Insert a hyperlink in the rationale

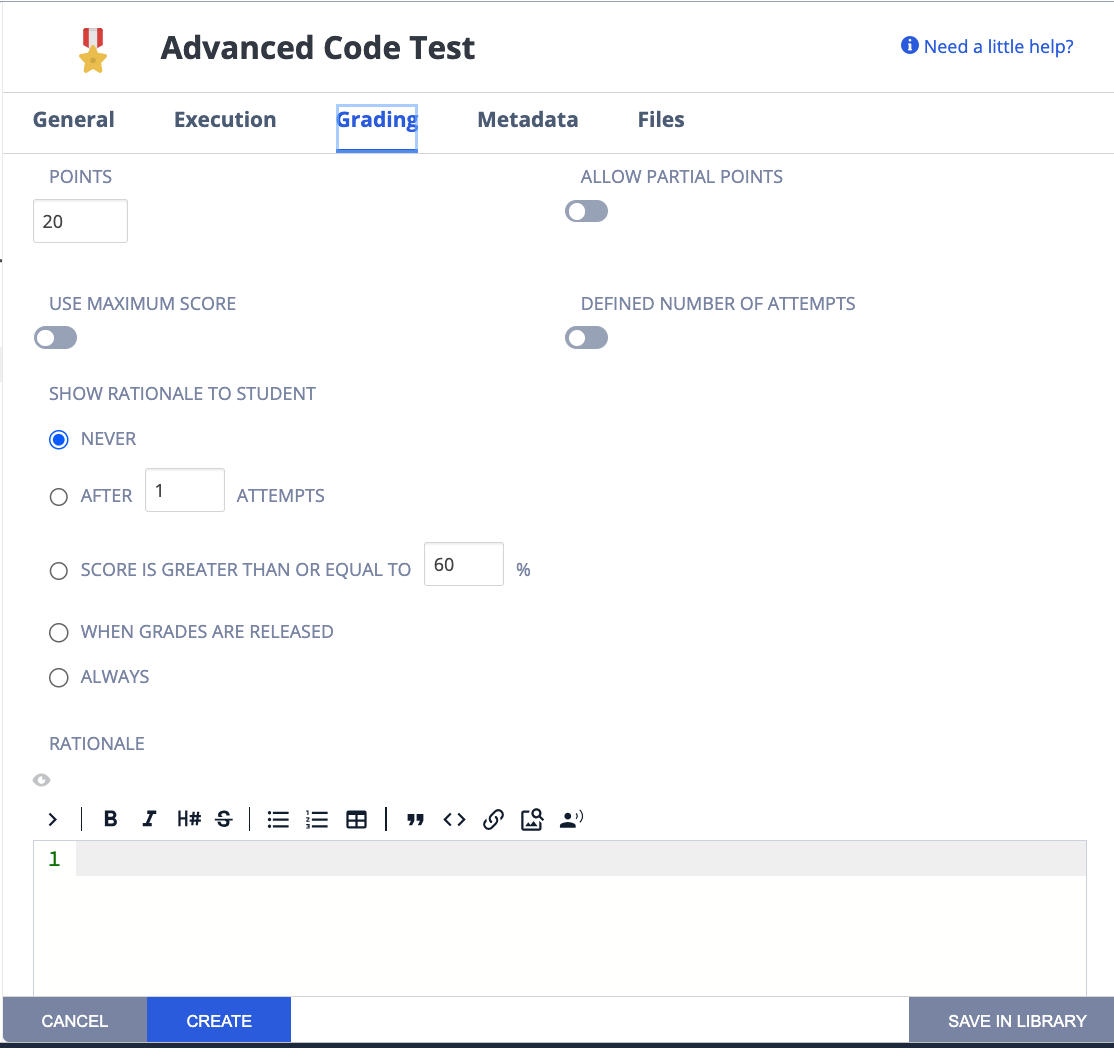(x=492, y=820)
